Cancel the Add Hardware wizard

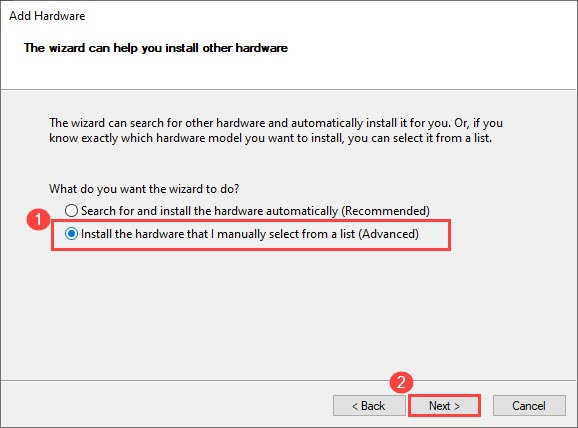coord(529,406)
